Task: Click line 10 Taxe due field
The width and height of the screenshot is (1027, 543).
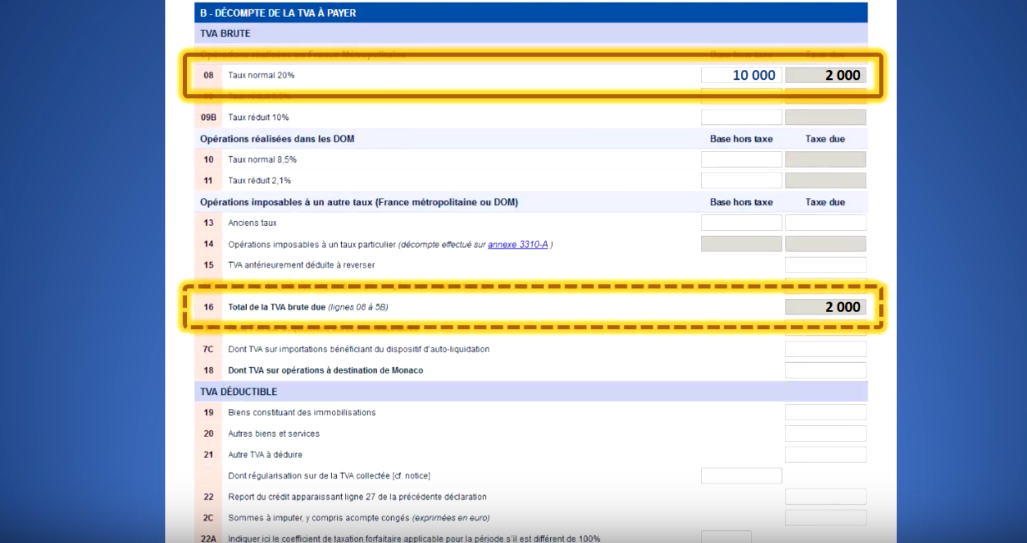Action: 825,160
